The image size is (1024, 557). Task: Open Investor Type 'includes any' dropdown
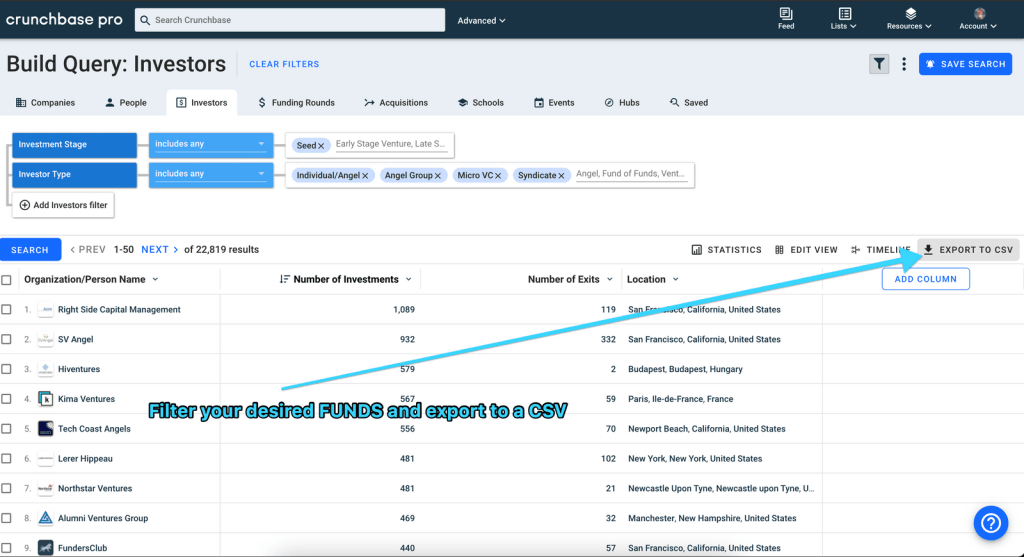(210, 174)
